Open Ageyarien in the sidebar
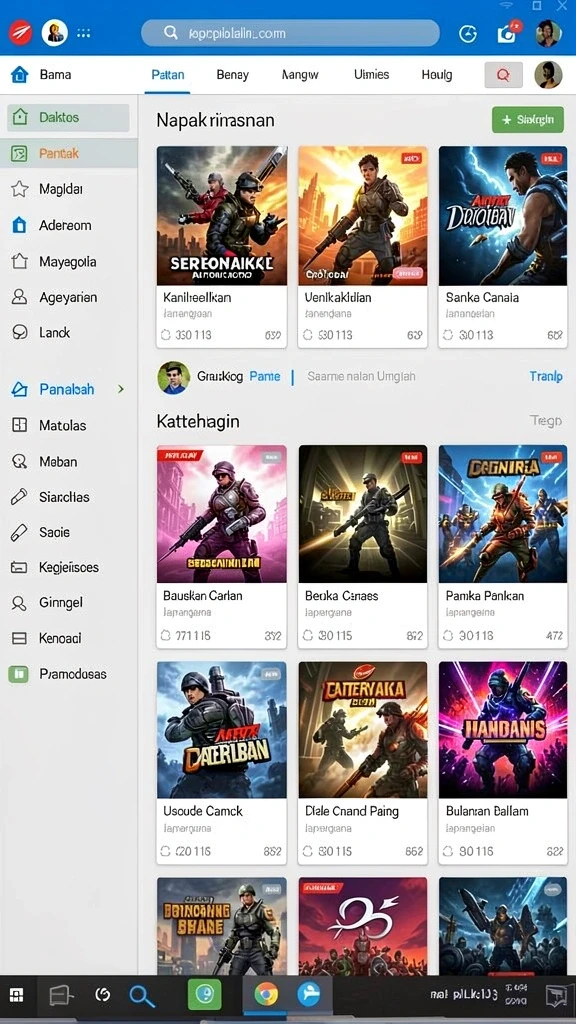576x1024 pixels. [x=69, y=297]
